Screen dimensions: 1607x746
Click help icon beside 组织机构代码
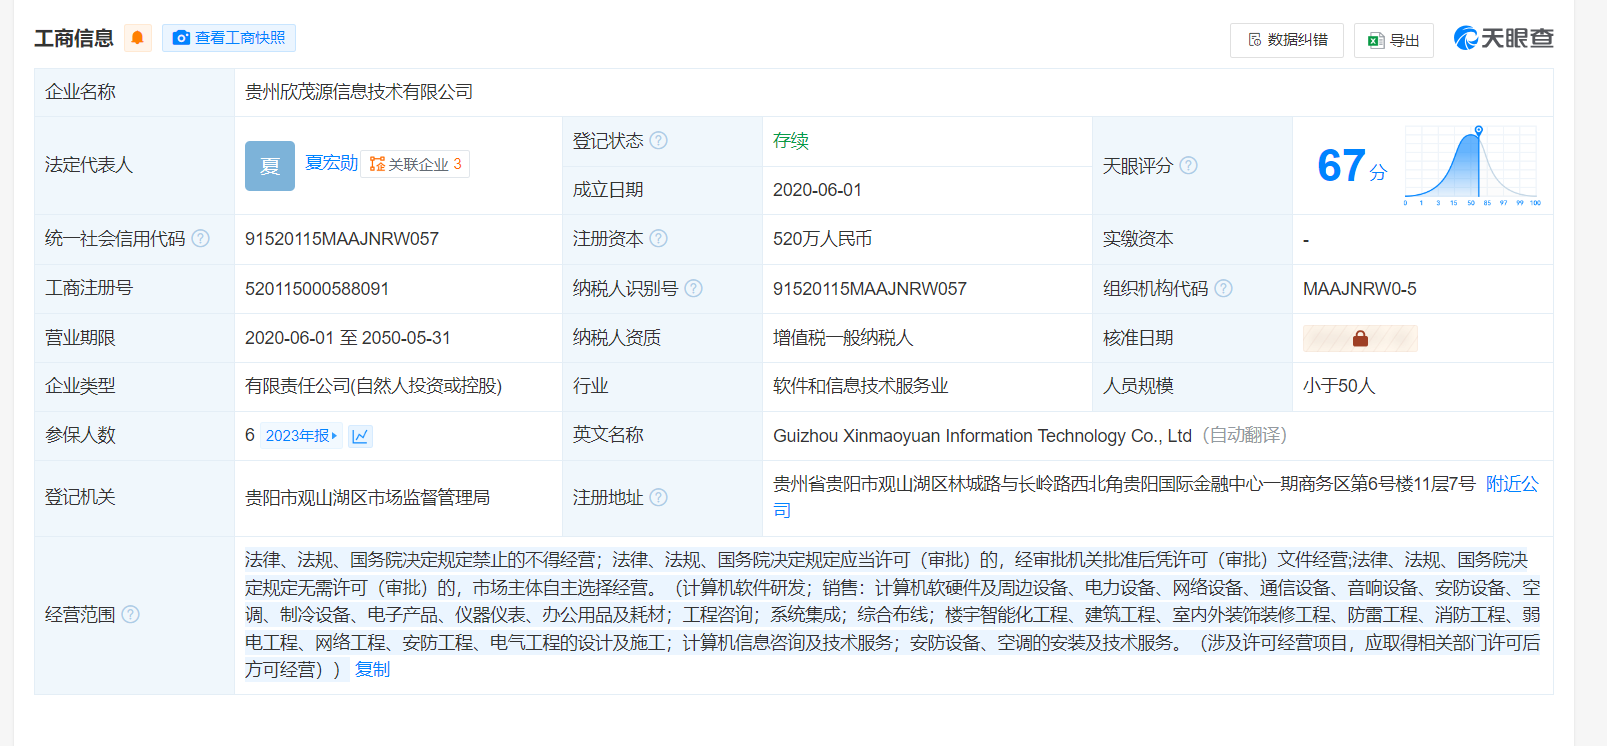[x=1223, y=288]
